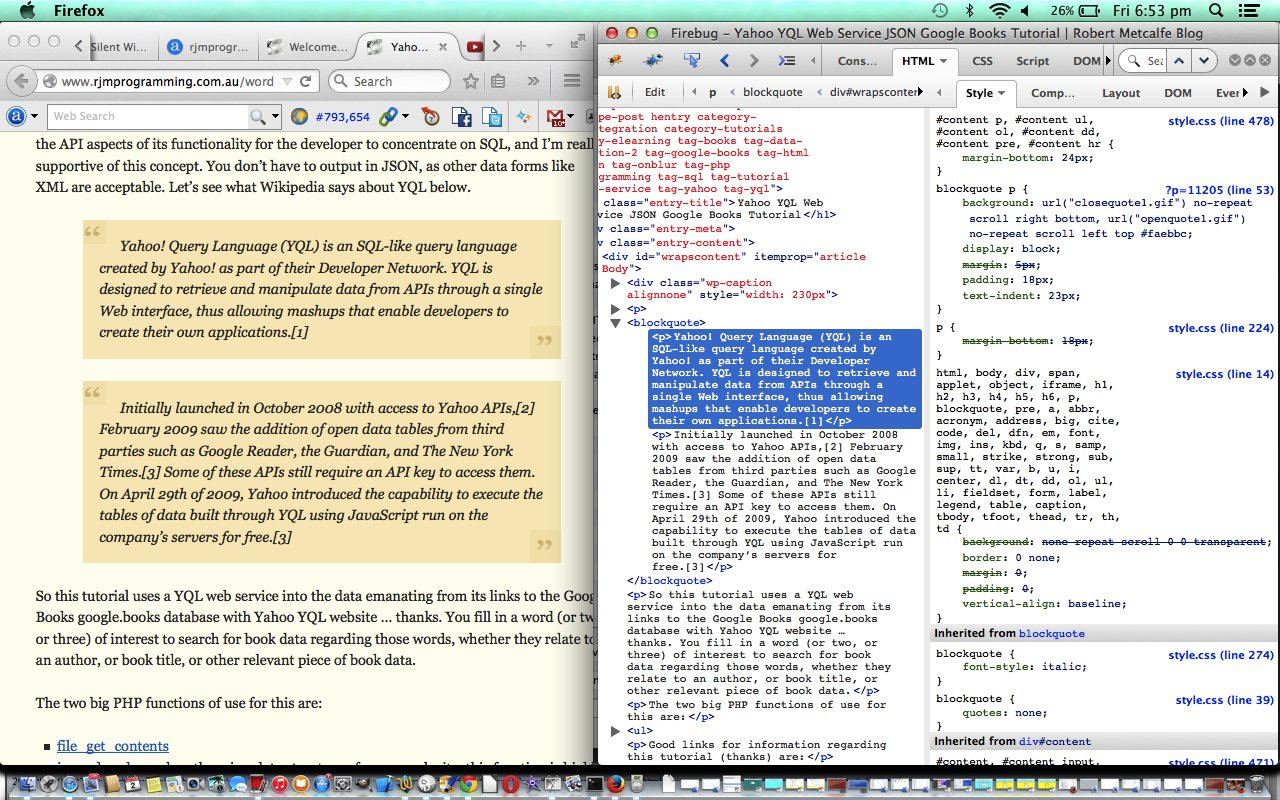Switch to the Firebug Console tab
The height and width of the screenshot is (800, 1280).
(x=857, y=61)
